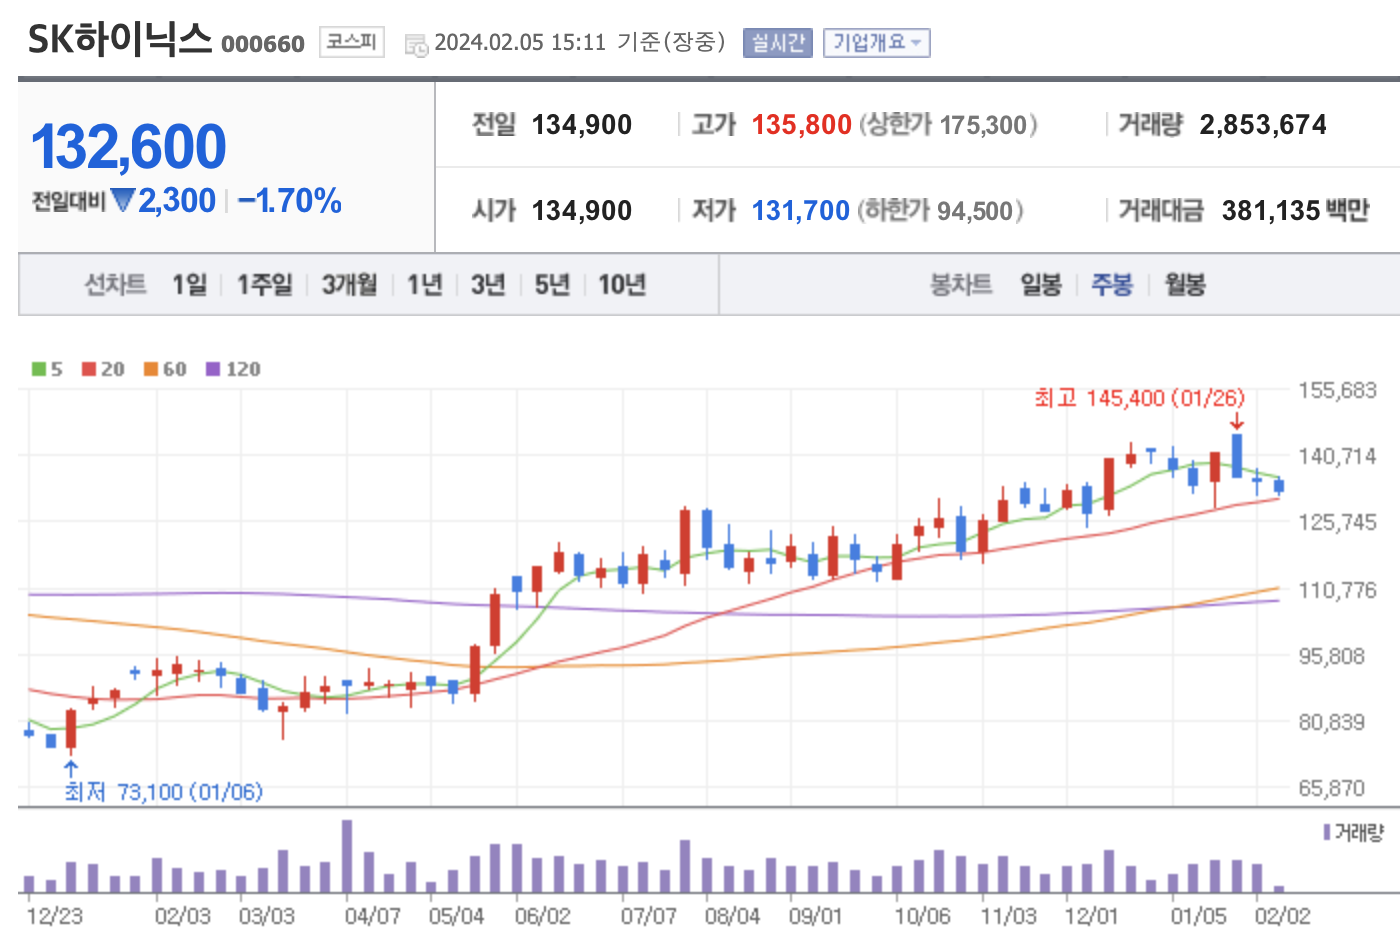Click the orange 60-day moving average legend
This screenshot has height=942, width=1400.
[165, 369]
